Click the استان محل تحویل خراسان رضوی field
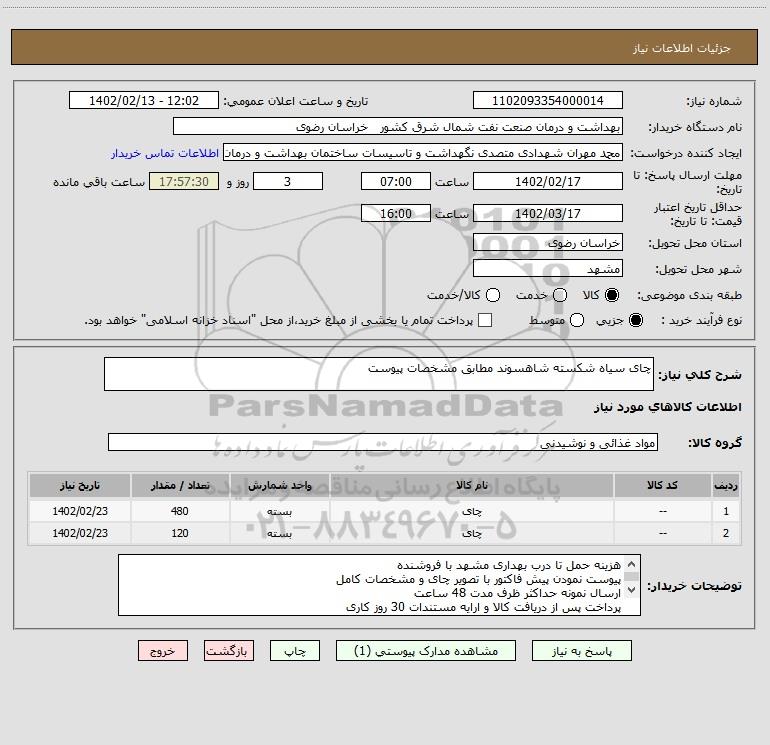This screenshot has width=770, height=745. click(x=548, y=243)
